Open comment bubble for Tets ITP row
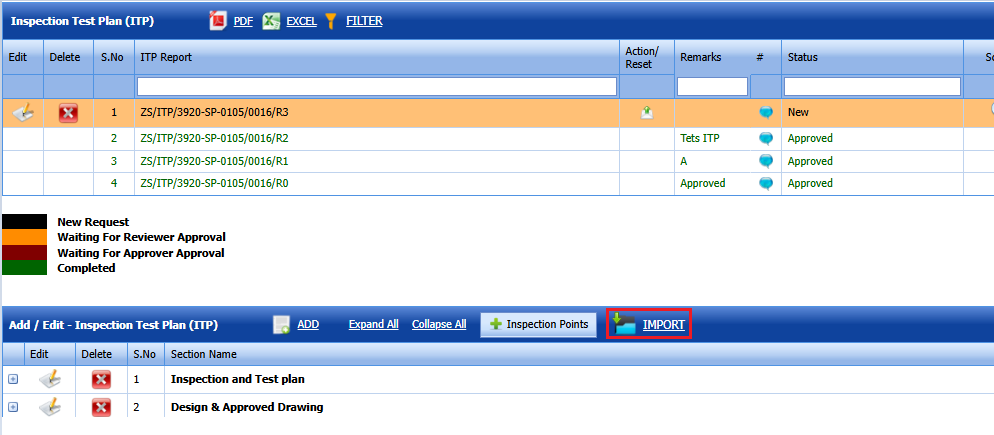 [766, 138]
